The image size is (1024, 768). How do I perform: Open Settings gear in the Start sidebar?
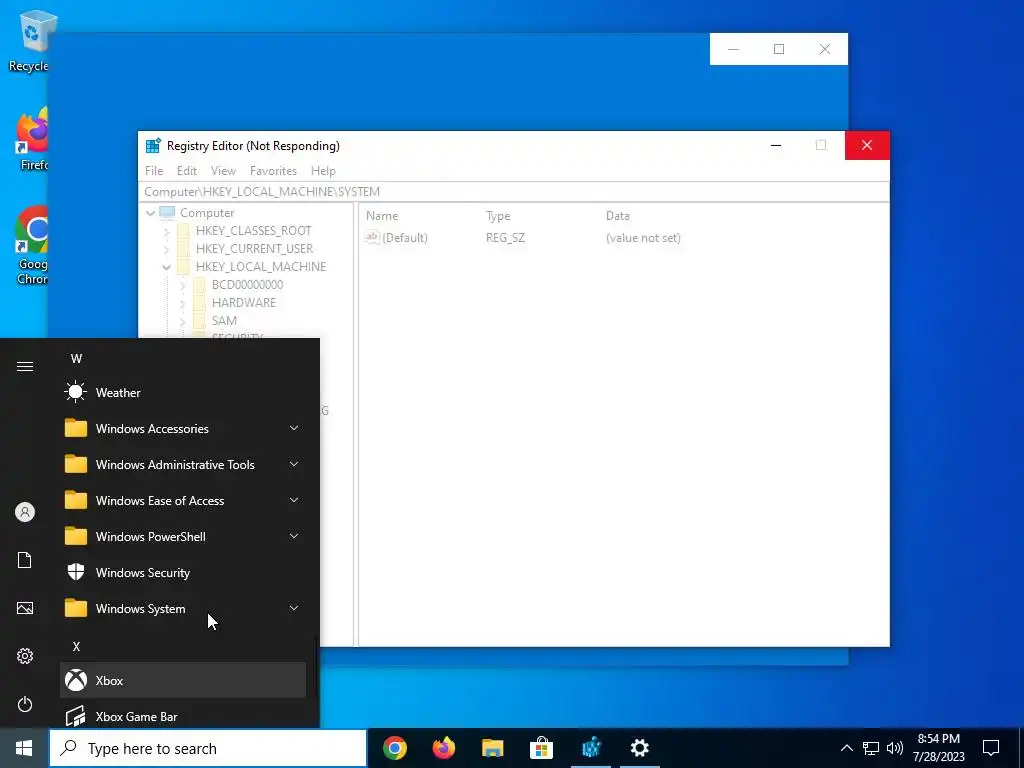tap(25, 656)
